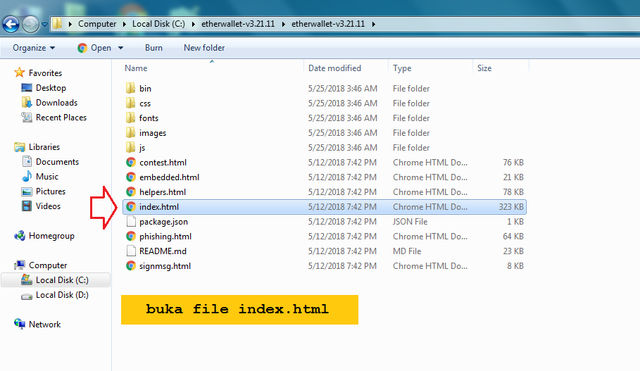The height and width of the screenshot is (371, 640).
Task: Select Local Disk (C:) in the address breadcrumb
Action: 158,24
